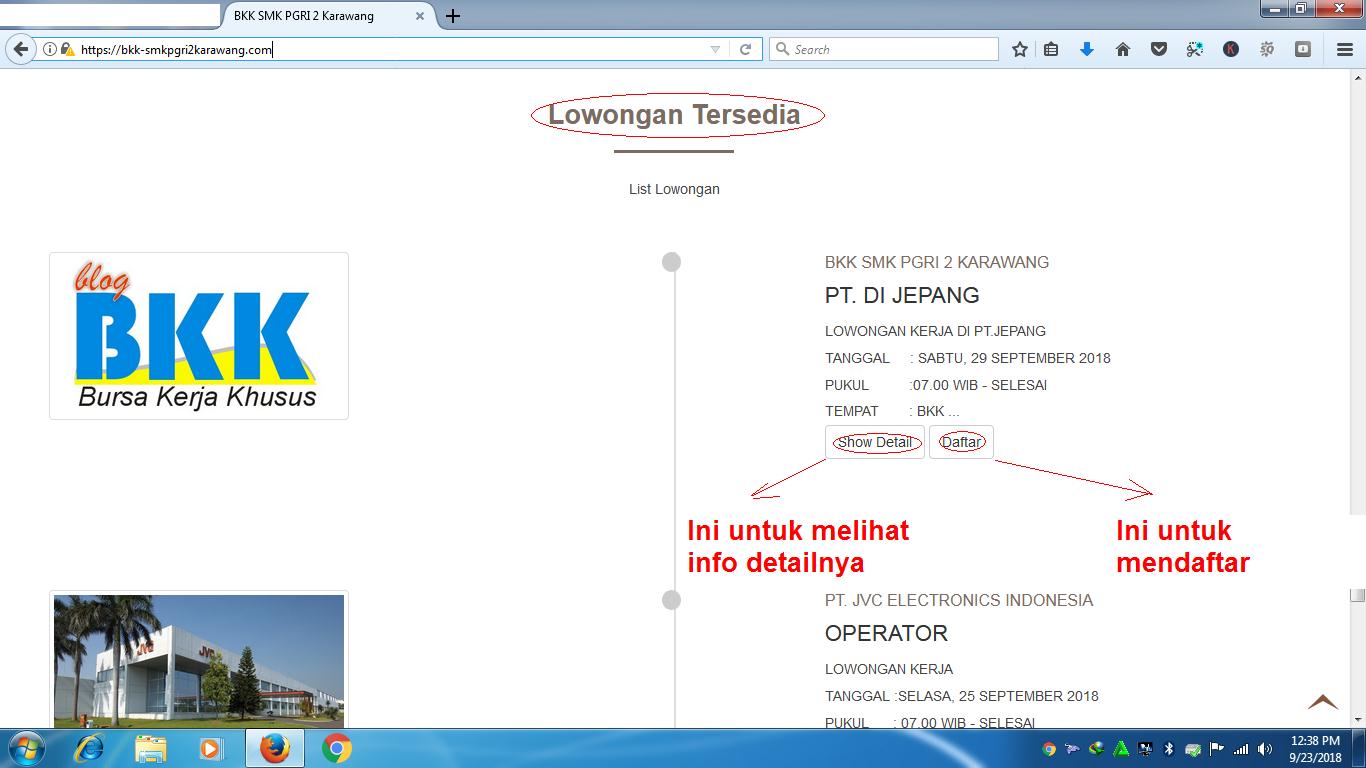Reload the current page

point(746,49)
